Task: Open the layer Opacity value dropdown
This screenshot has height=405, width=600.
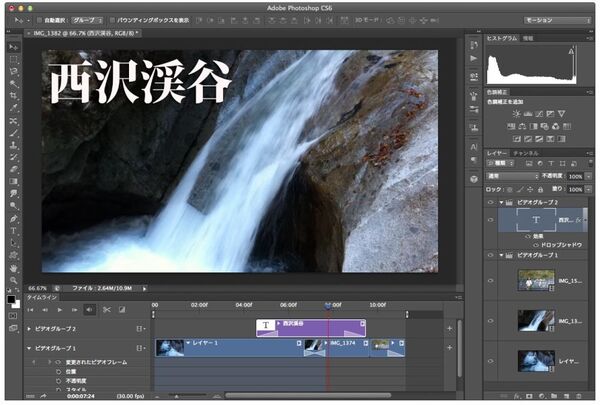Action: pyautogui.click(x=589, y=176)
